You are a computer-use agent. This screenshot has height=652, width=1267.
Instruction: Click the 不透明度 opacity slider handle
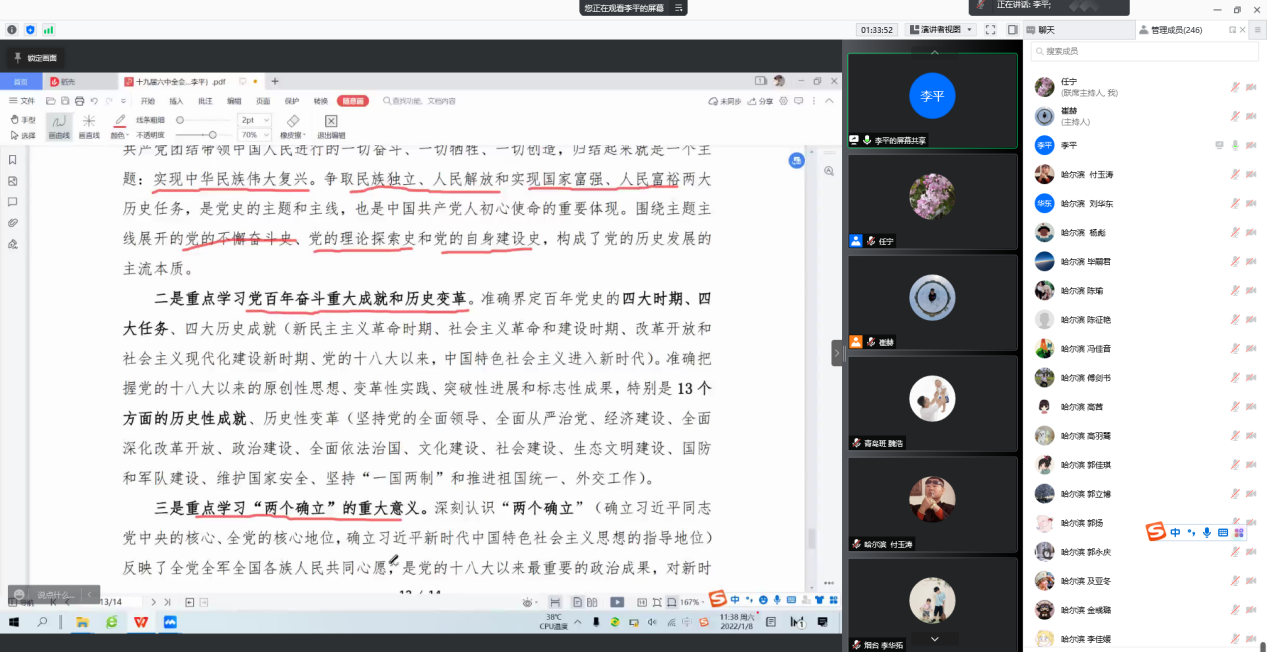click(211, 134)
